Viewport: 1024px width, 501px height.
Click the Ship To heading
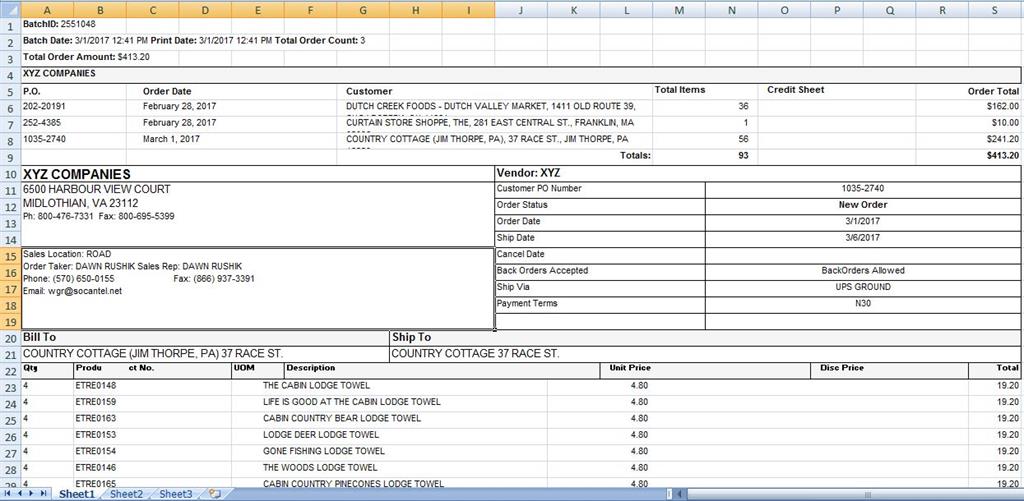tap(411, 337)
